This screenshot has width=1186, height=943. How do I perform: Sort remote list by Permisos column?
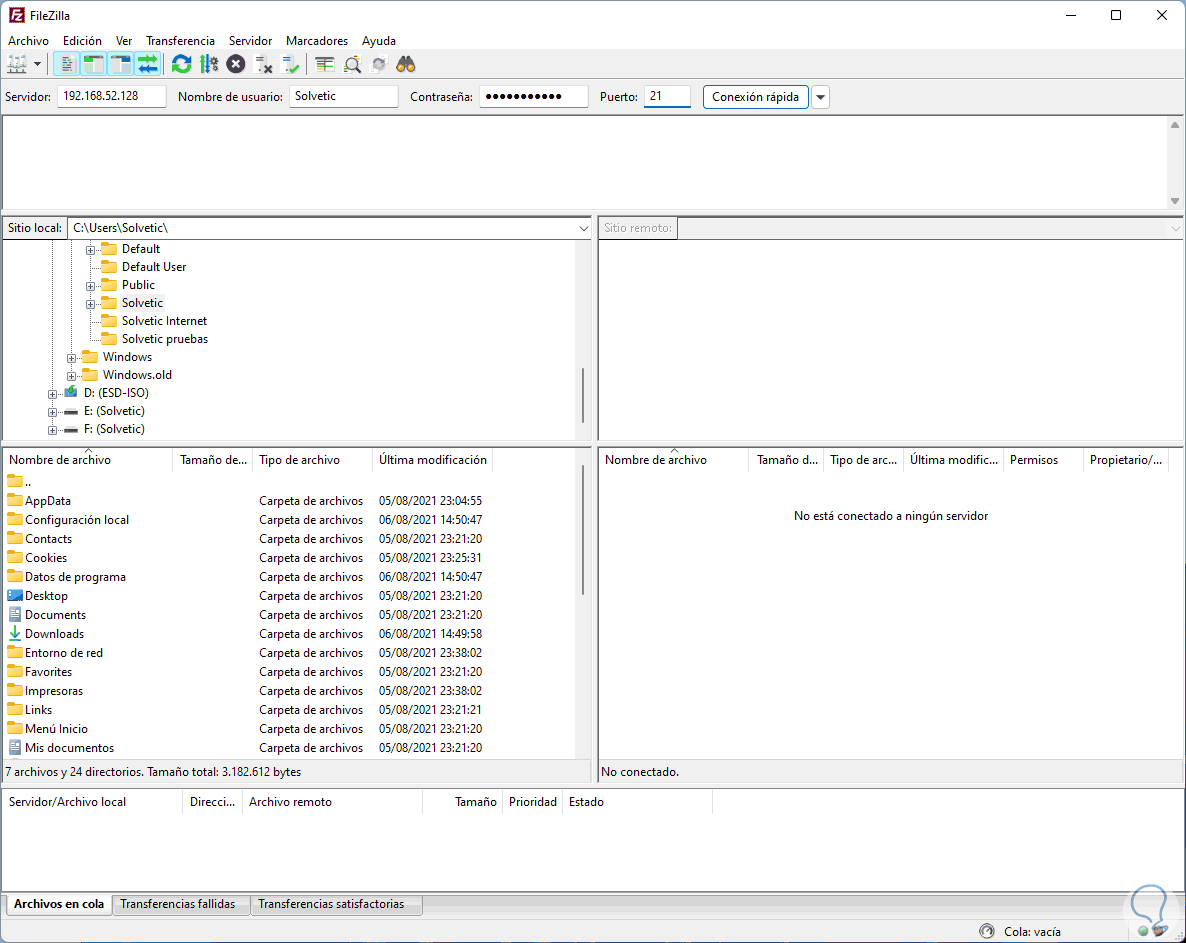coord(1043,460)
